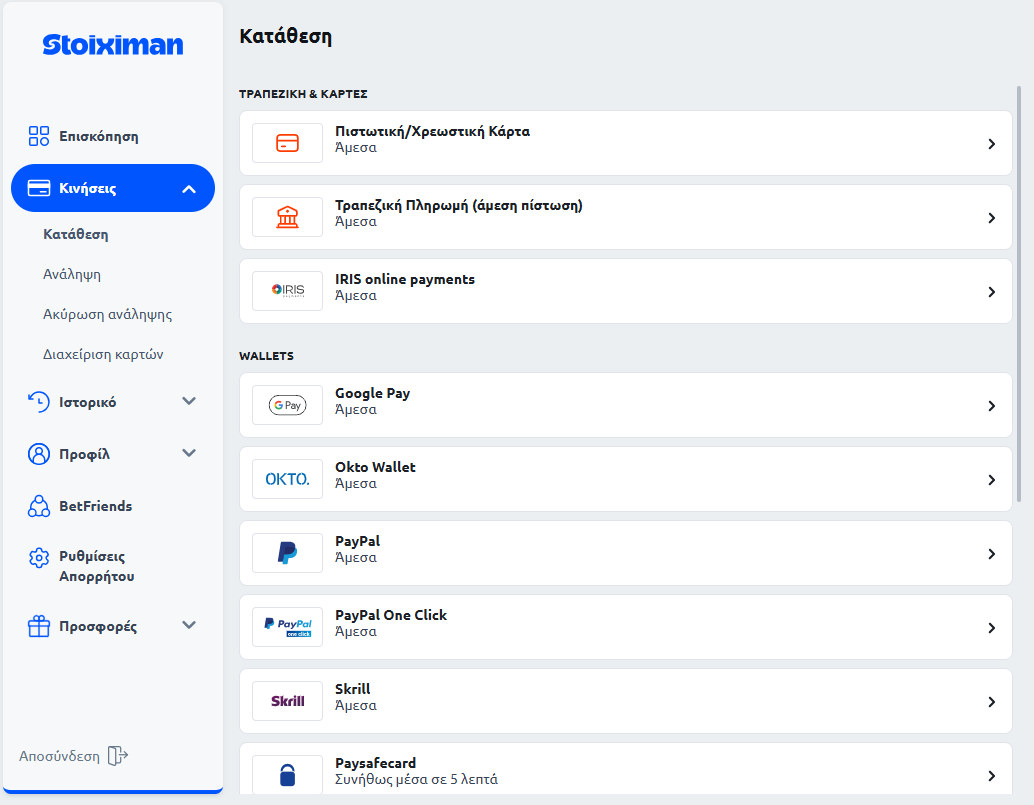The width and height of the screenshot is (1034, 805).
Task: Collapse the Κινήσεις menu section
Action: pyautogui.click(x=189, y=189)
